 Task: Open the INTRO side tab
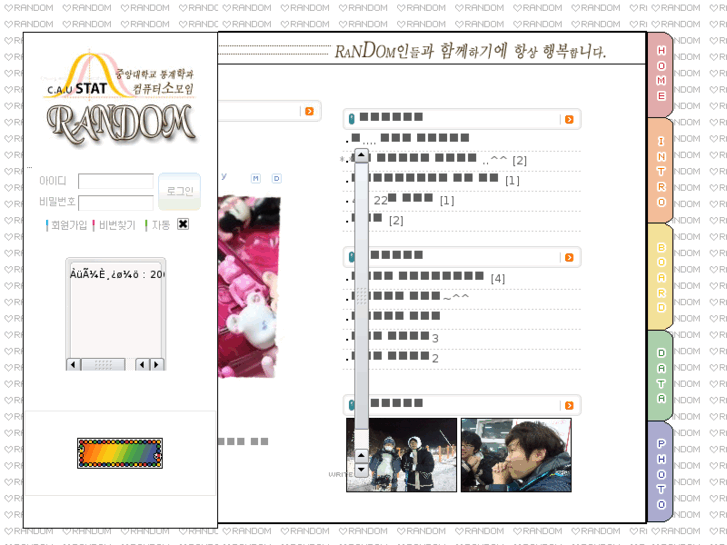tap(660, 171)
